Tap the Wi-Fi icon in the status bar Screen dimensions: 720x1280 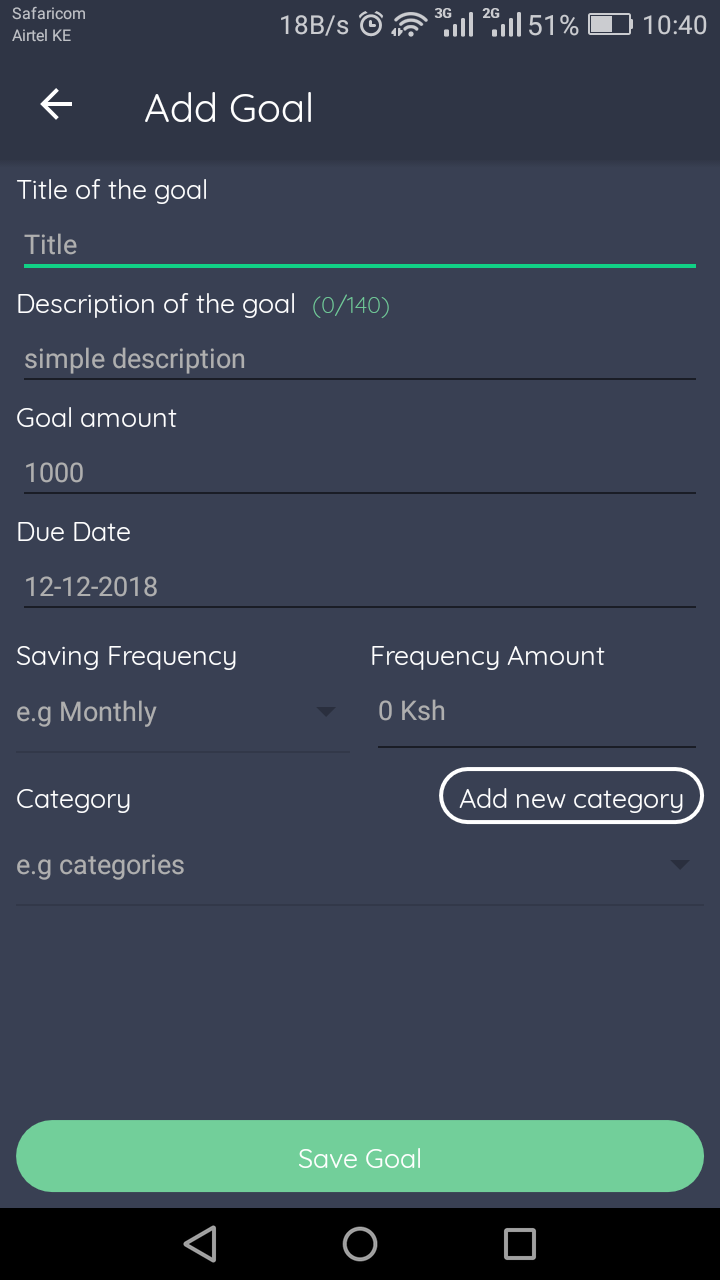point(409,25)
